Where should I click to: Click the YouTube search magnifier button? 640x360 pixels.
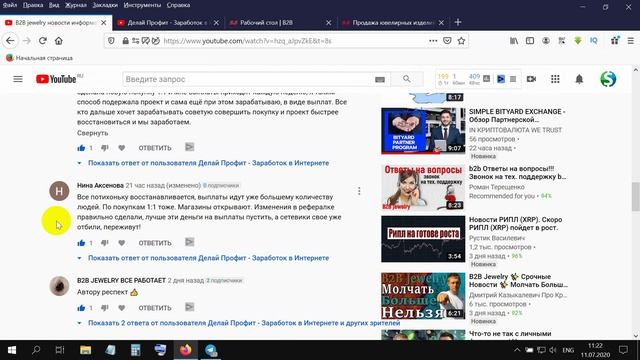click(407, 79)
